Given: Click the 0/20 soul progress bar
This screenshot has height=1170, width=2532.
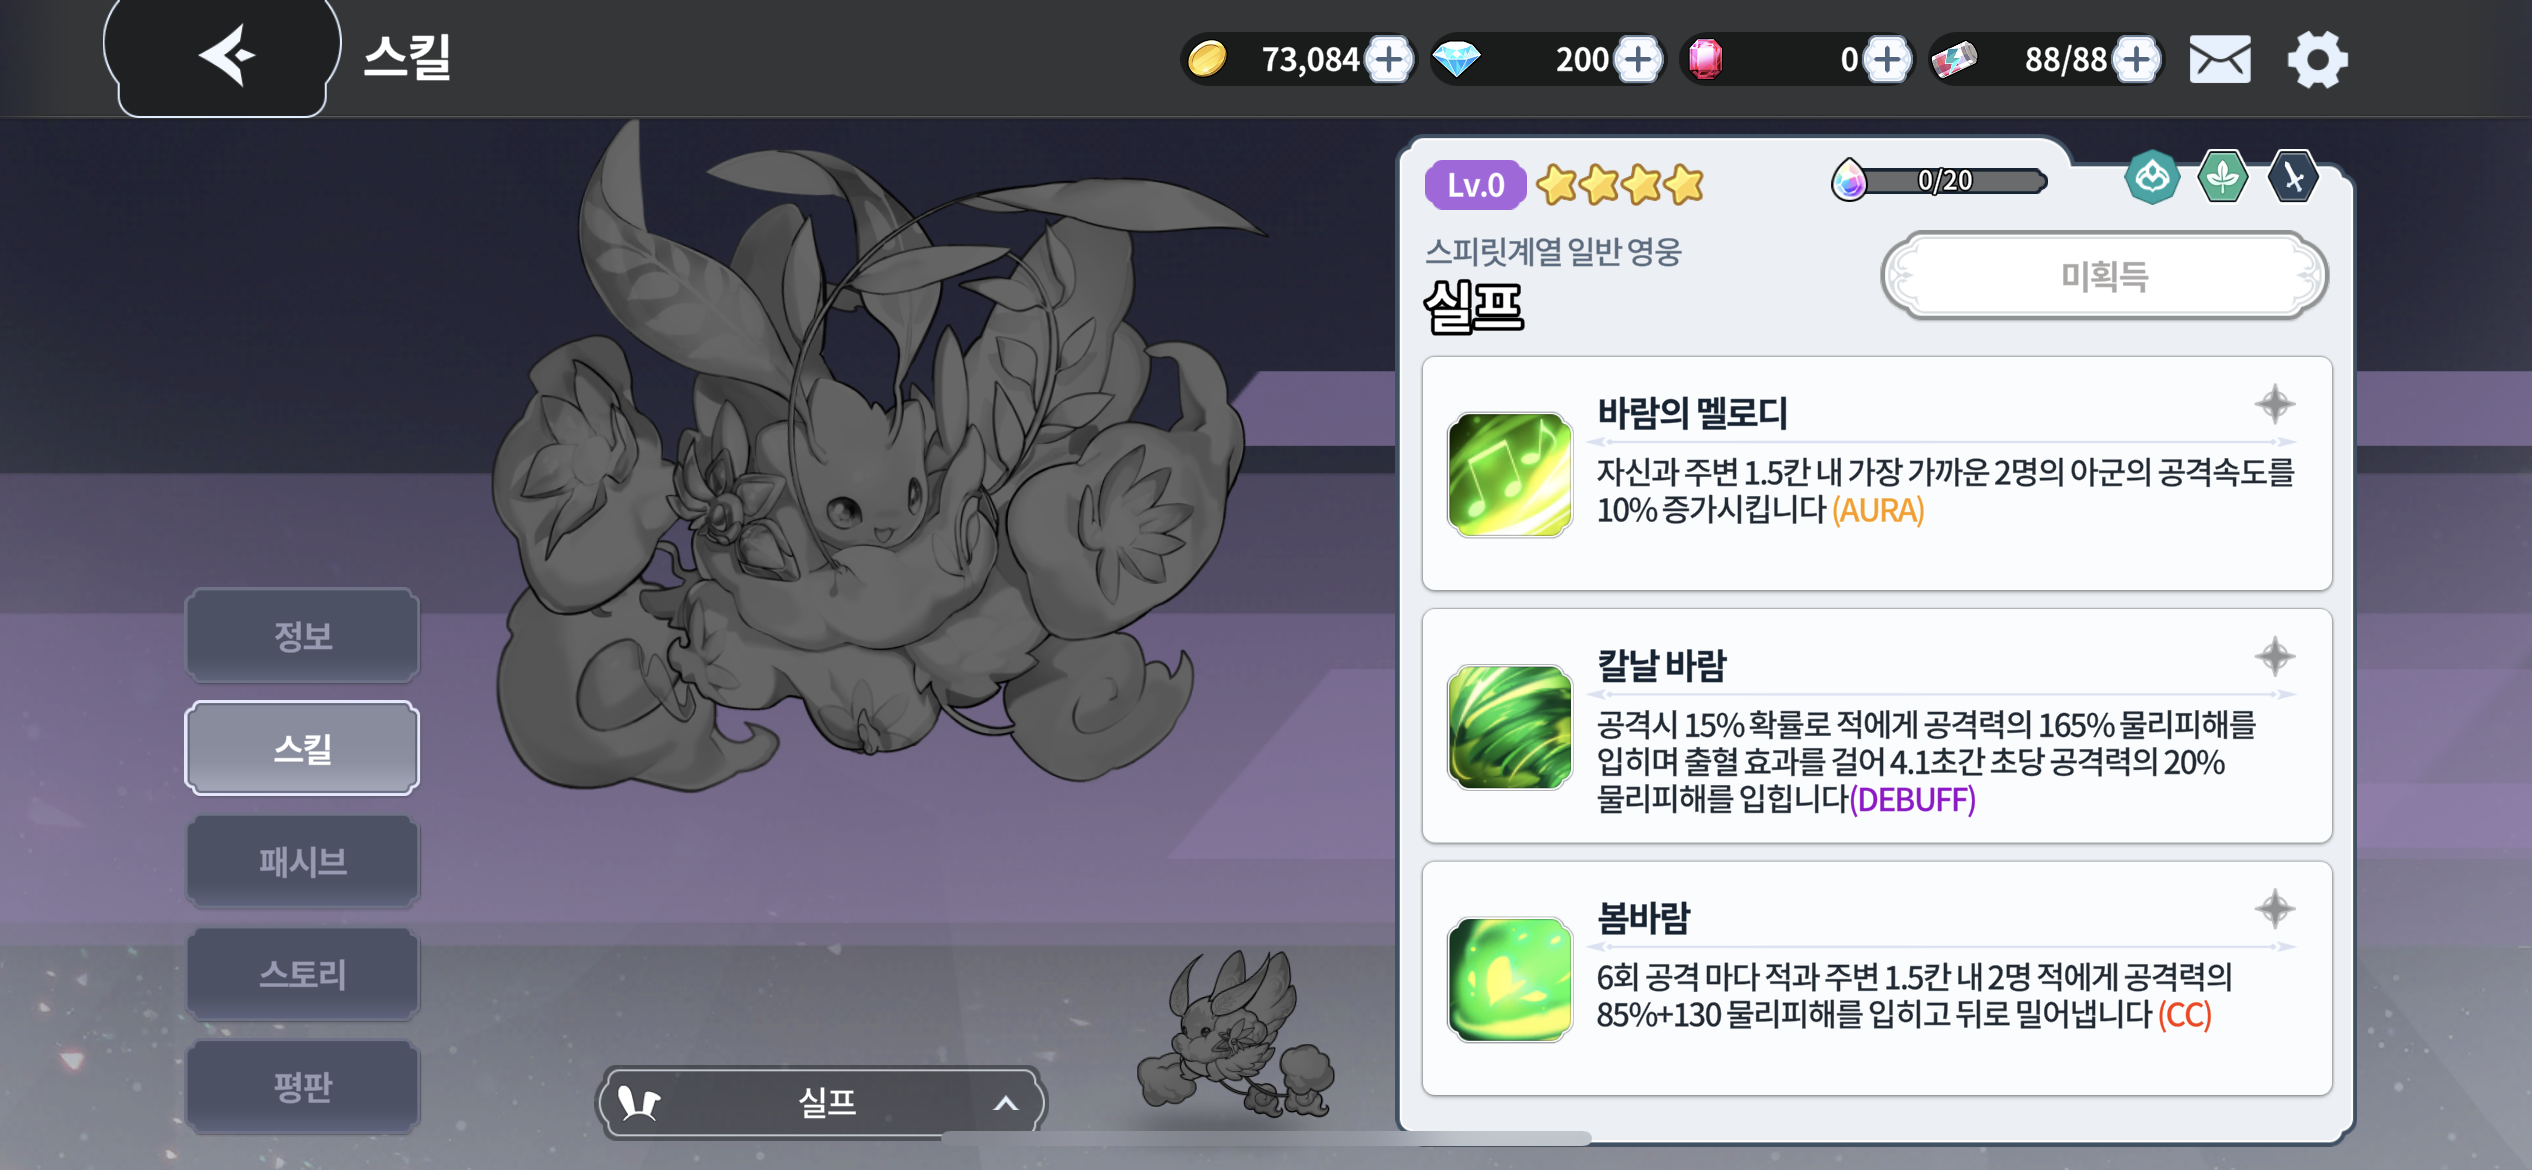Looking at the screenshot, I should click(1940, 181).
